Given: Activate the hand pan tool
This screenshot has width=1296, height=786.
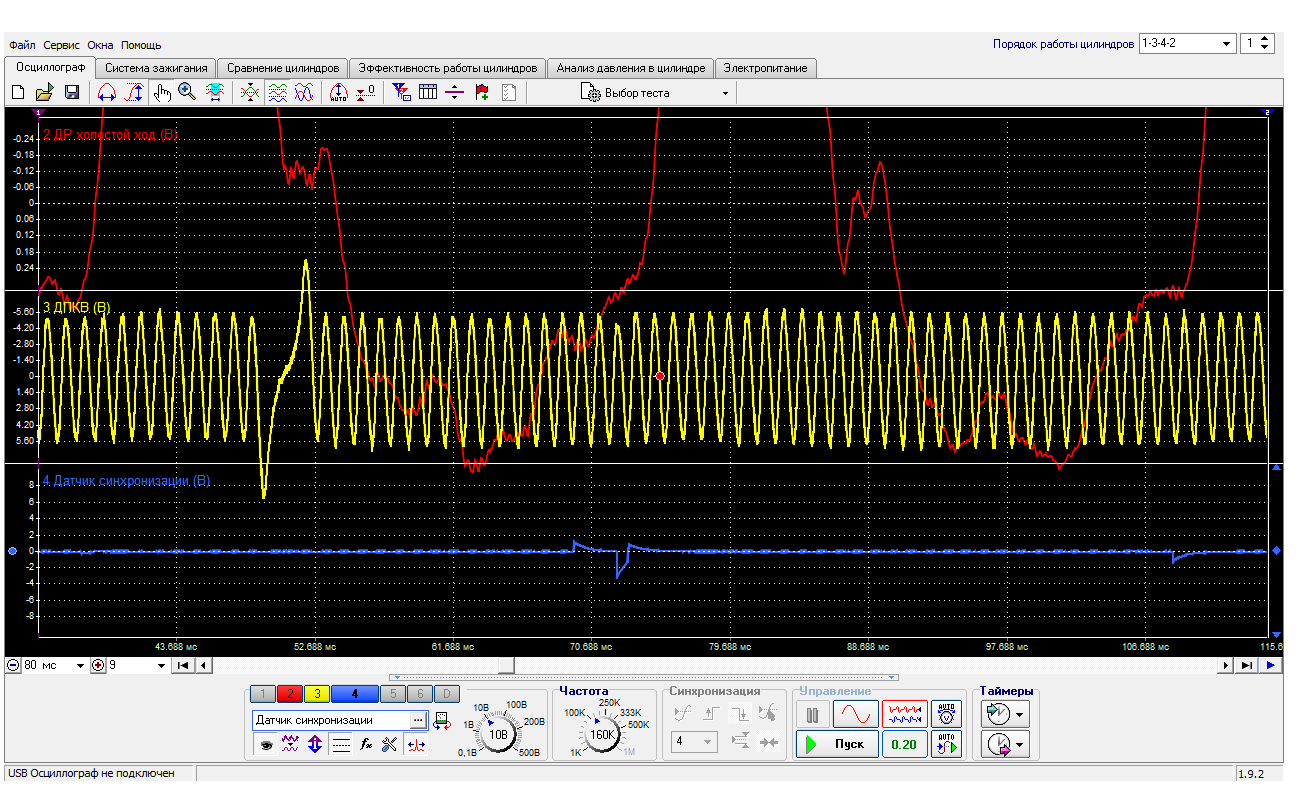Looking at the screenshot, I should 162,93.
